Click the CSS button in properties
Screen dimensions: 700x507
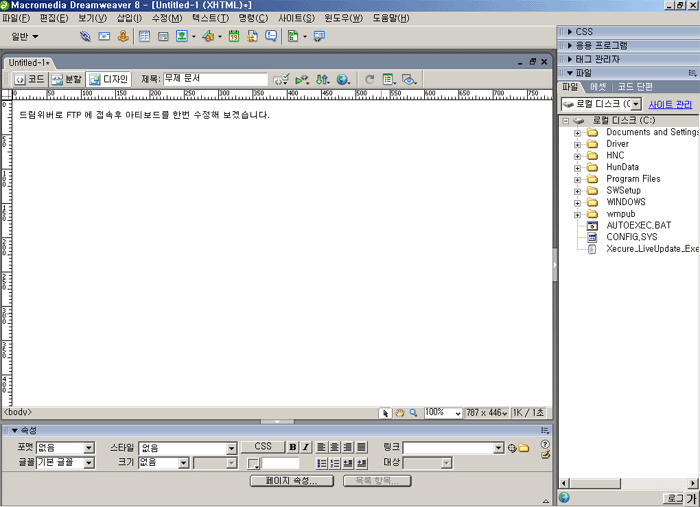point(263,447)
